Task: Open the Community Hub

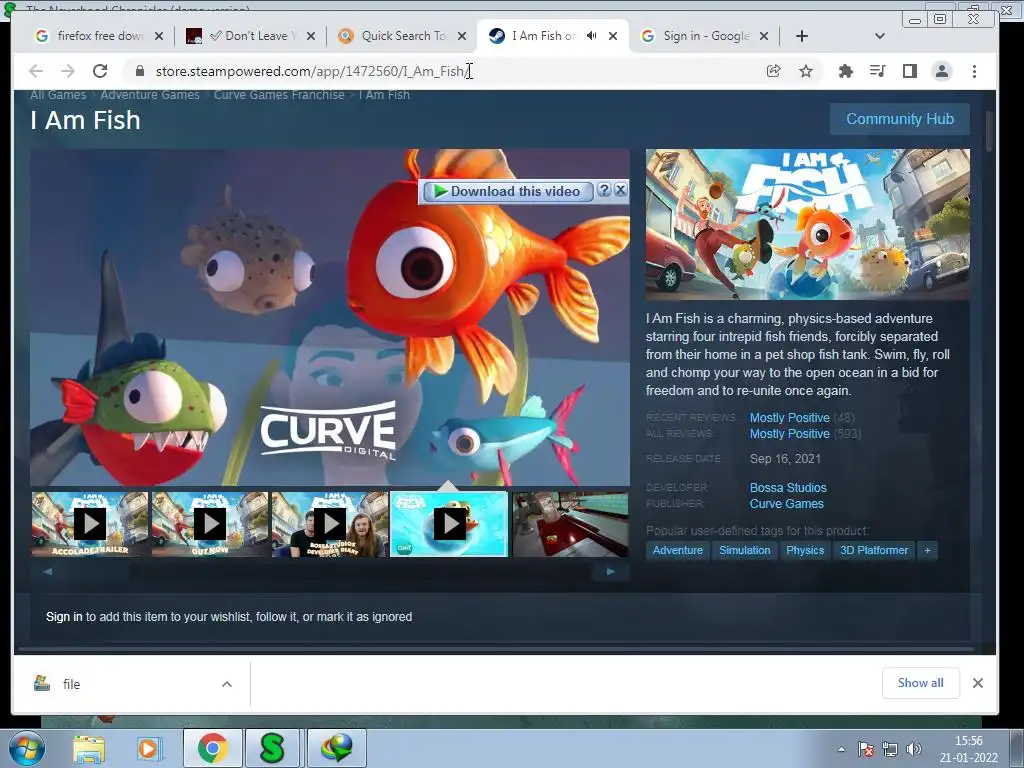Action: (899, 119)
